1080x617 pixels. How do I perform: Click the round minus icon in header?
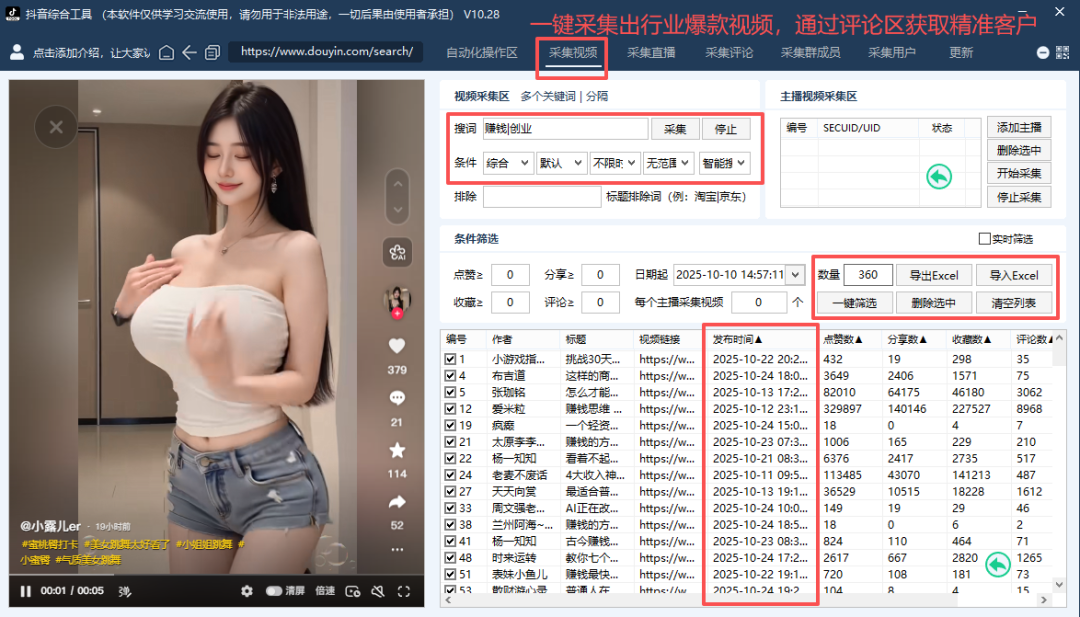pyautogui.click(x=1043, y=53)
